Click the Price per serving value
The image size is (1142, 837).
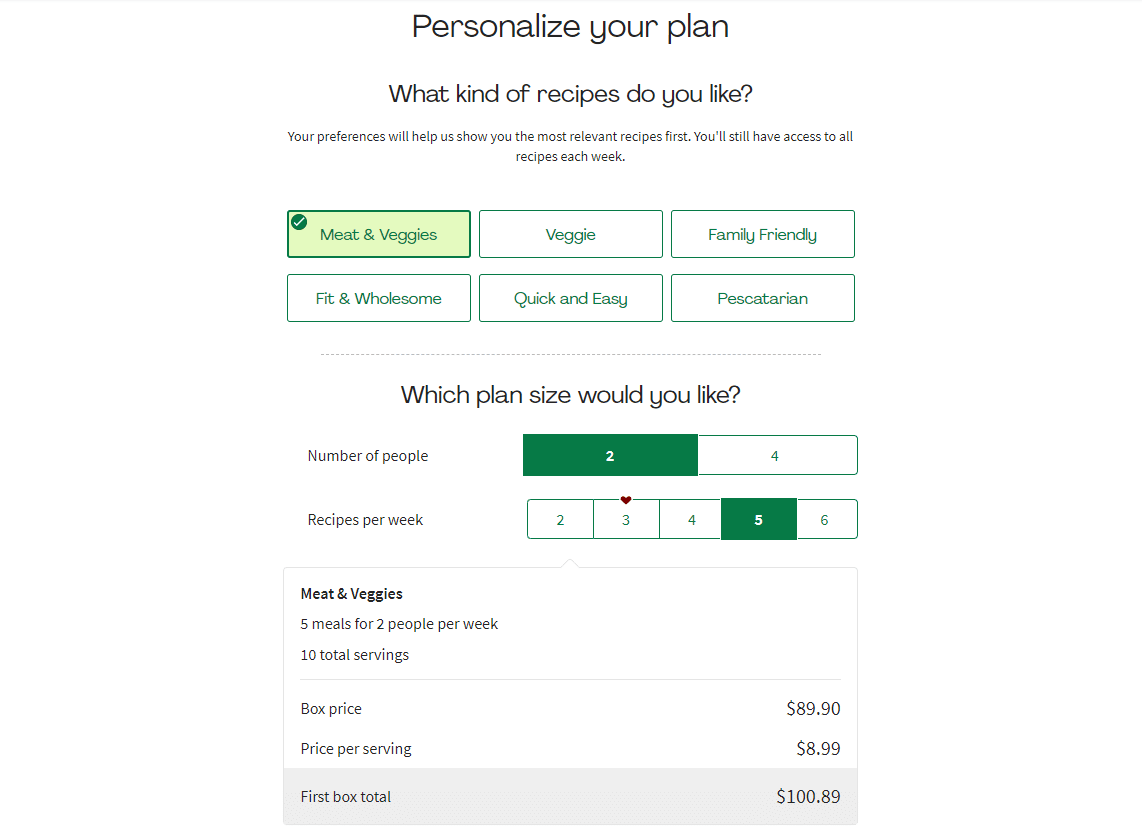(817, 749)
